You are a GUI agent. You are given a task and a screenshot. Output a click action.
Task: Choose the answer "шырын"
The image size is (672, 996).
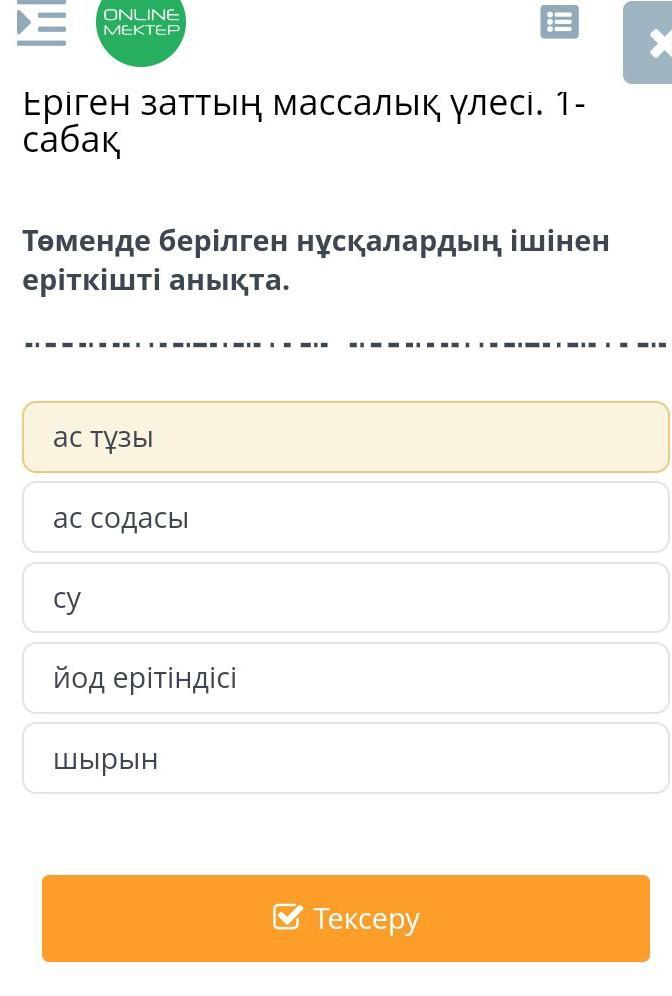click(345, 759)
